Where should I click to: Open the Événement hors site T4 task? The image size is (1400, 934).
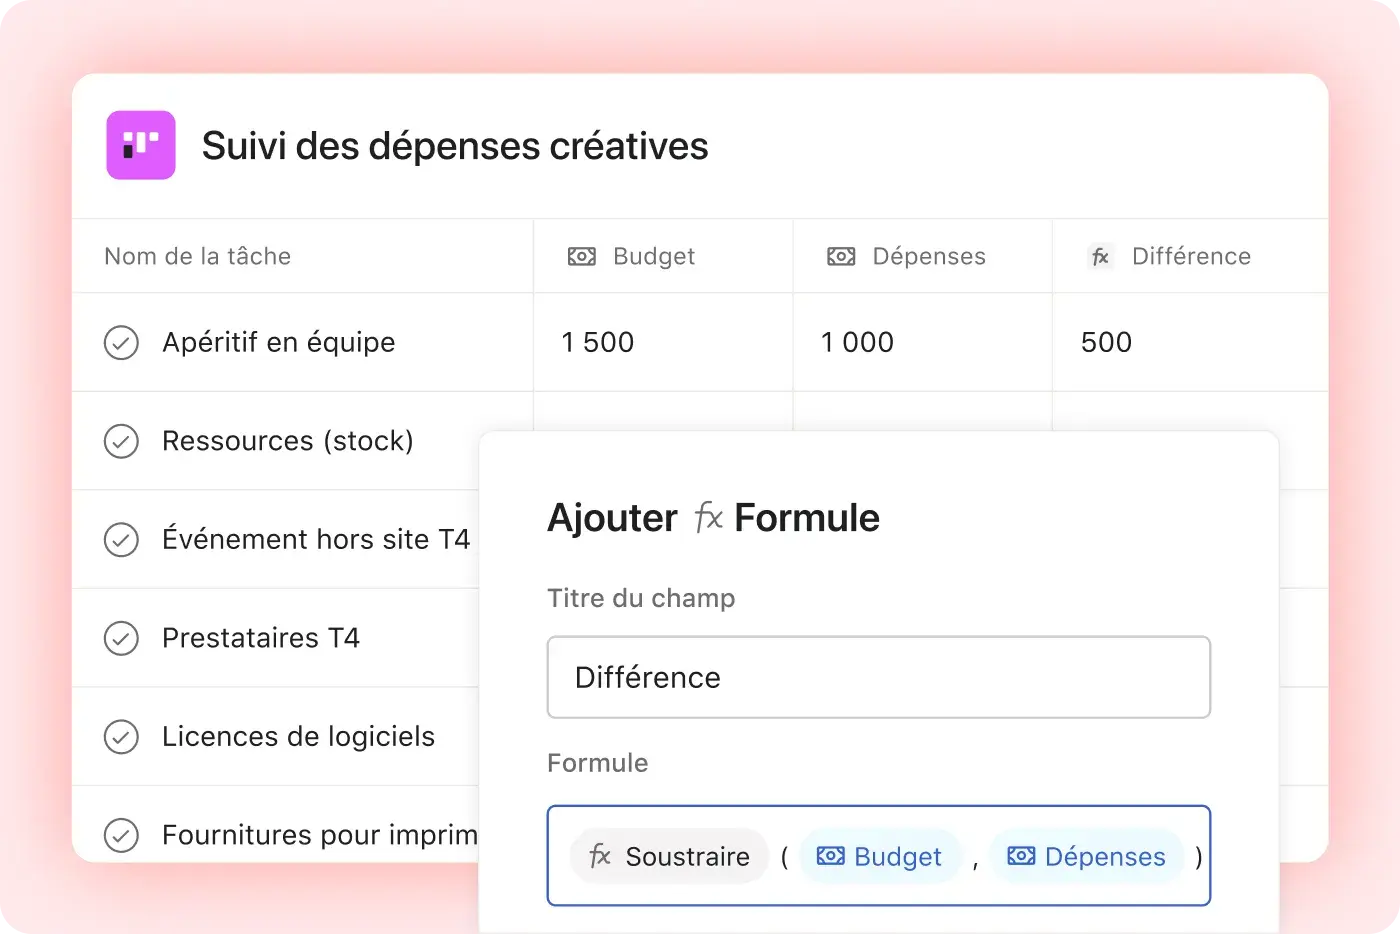click(316, 539)
